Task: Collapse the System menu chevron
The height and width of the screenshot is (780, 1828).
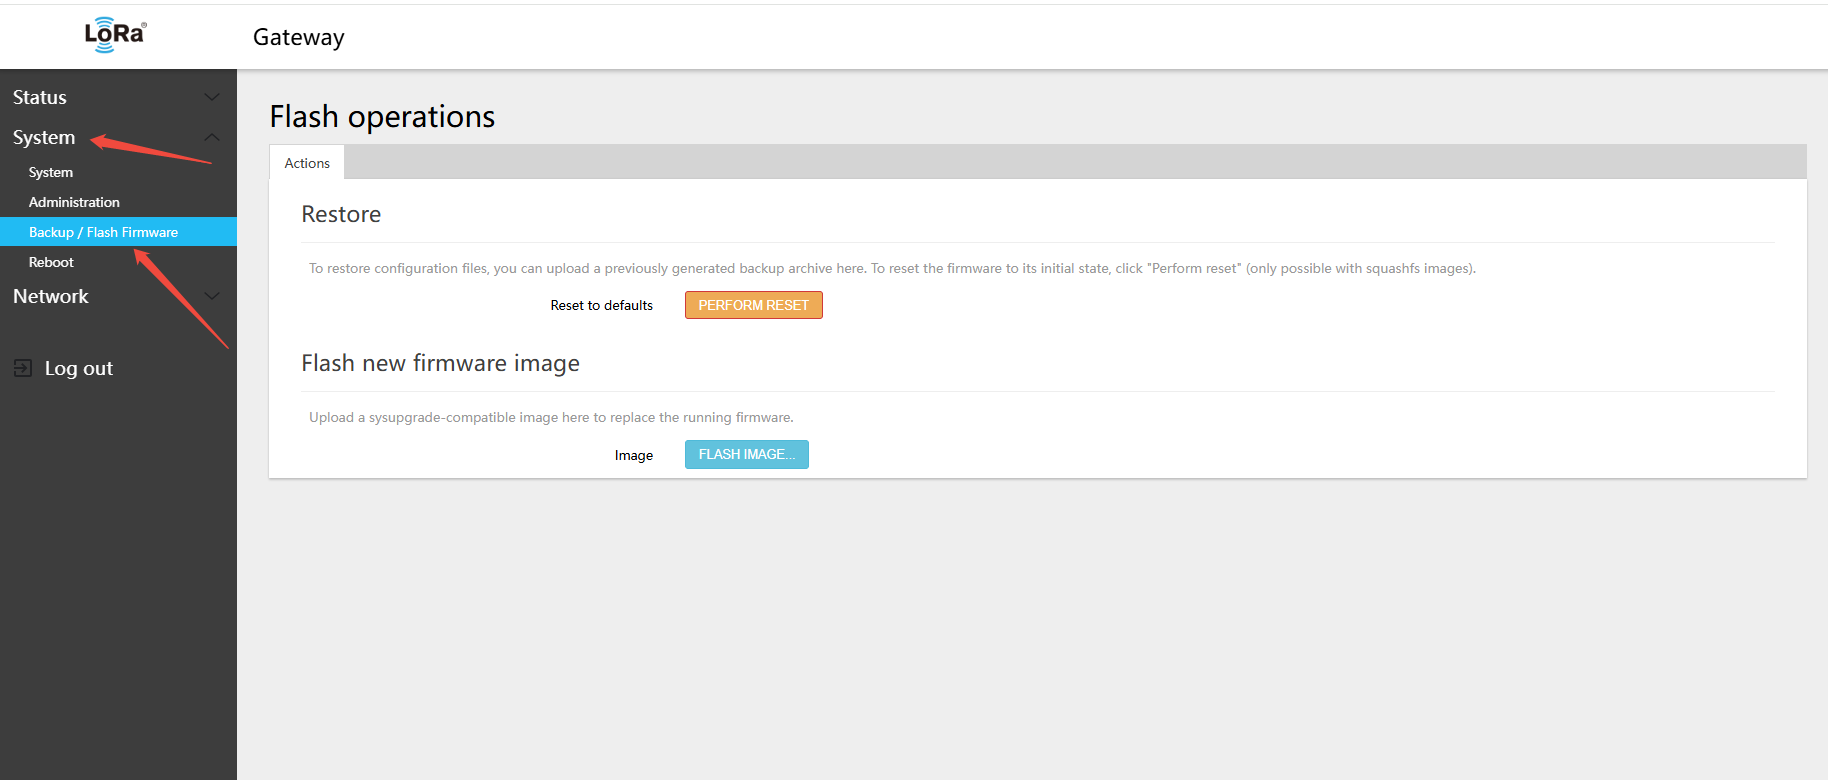Action: [x=212, y=137]
